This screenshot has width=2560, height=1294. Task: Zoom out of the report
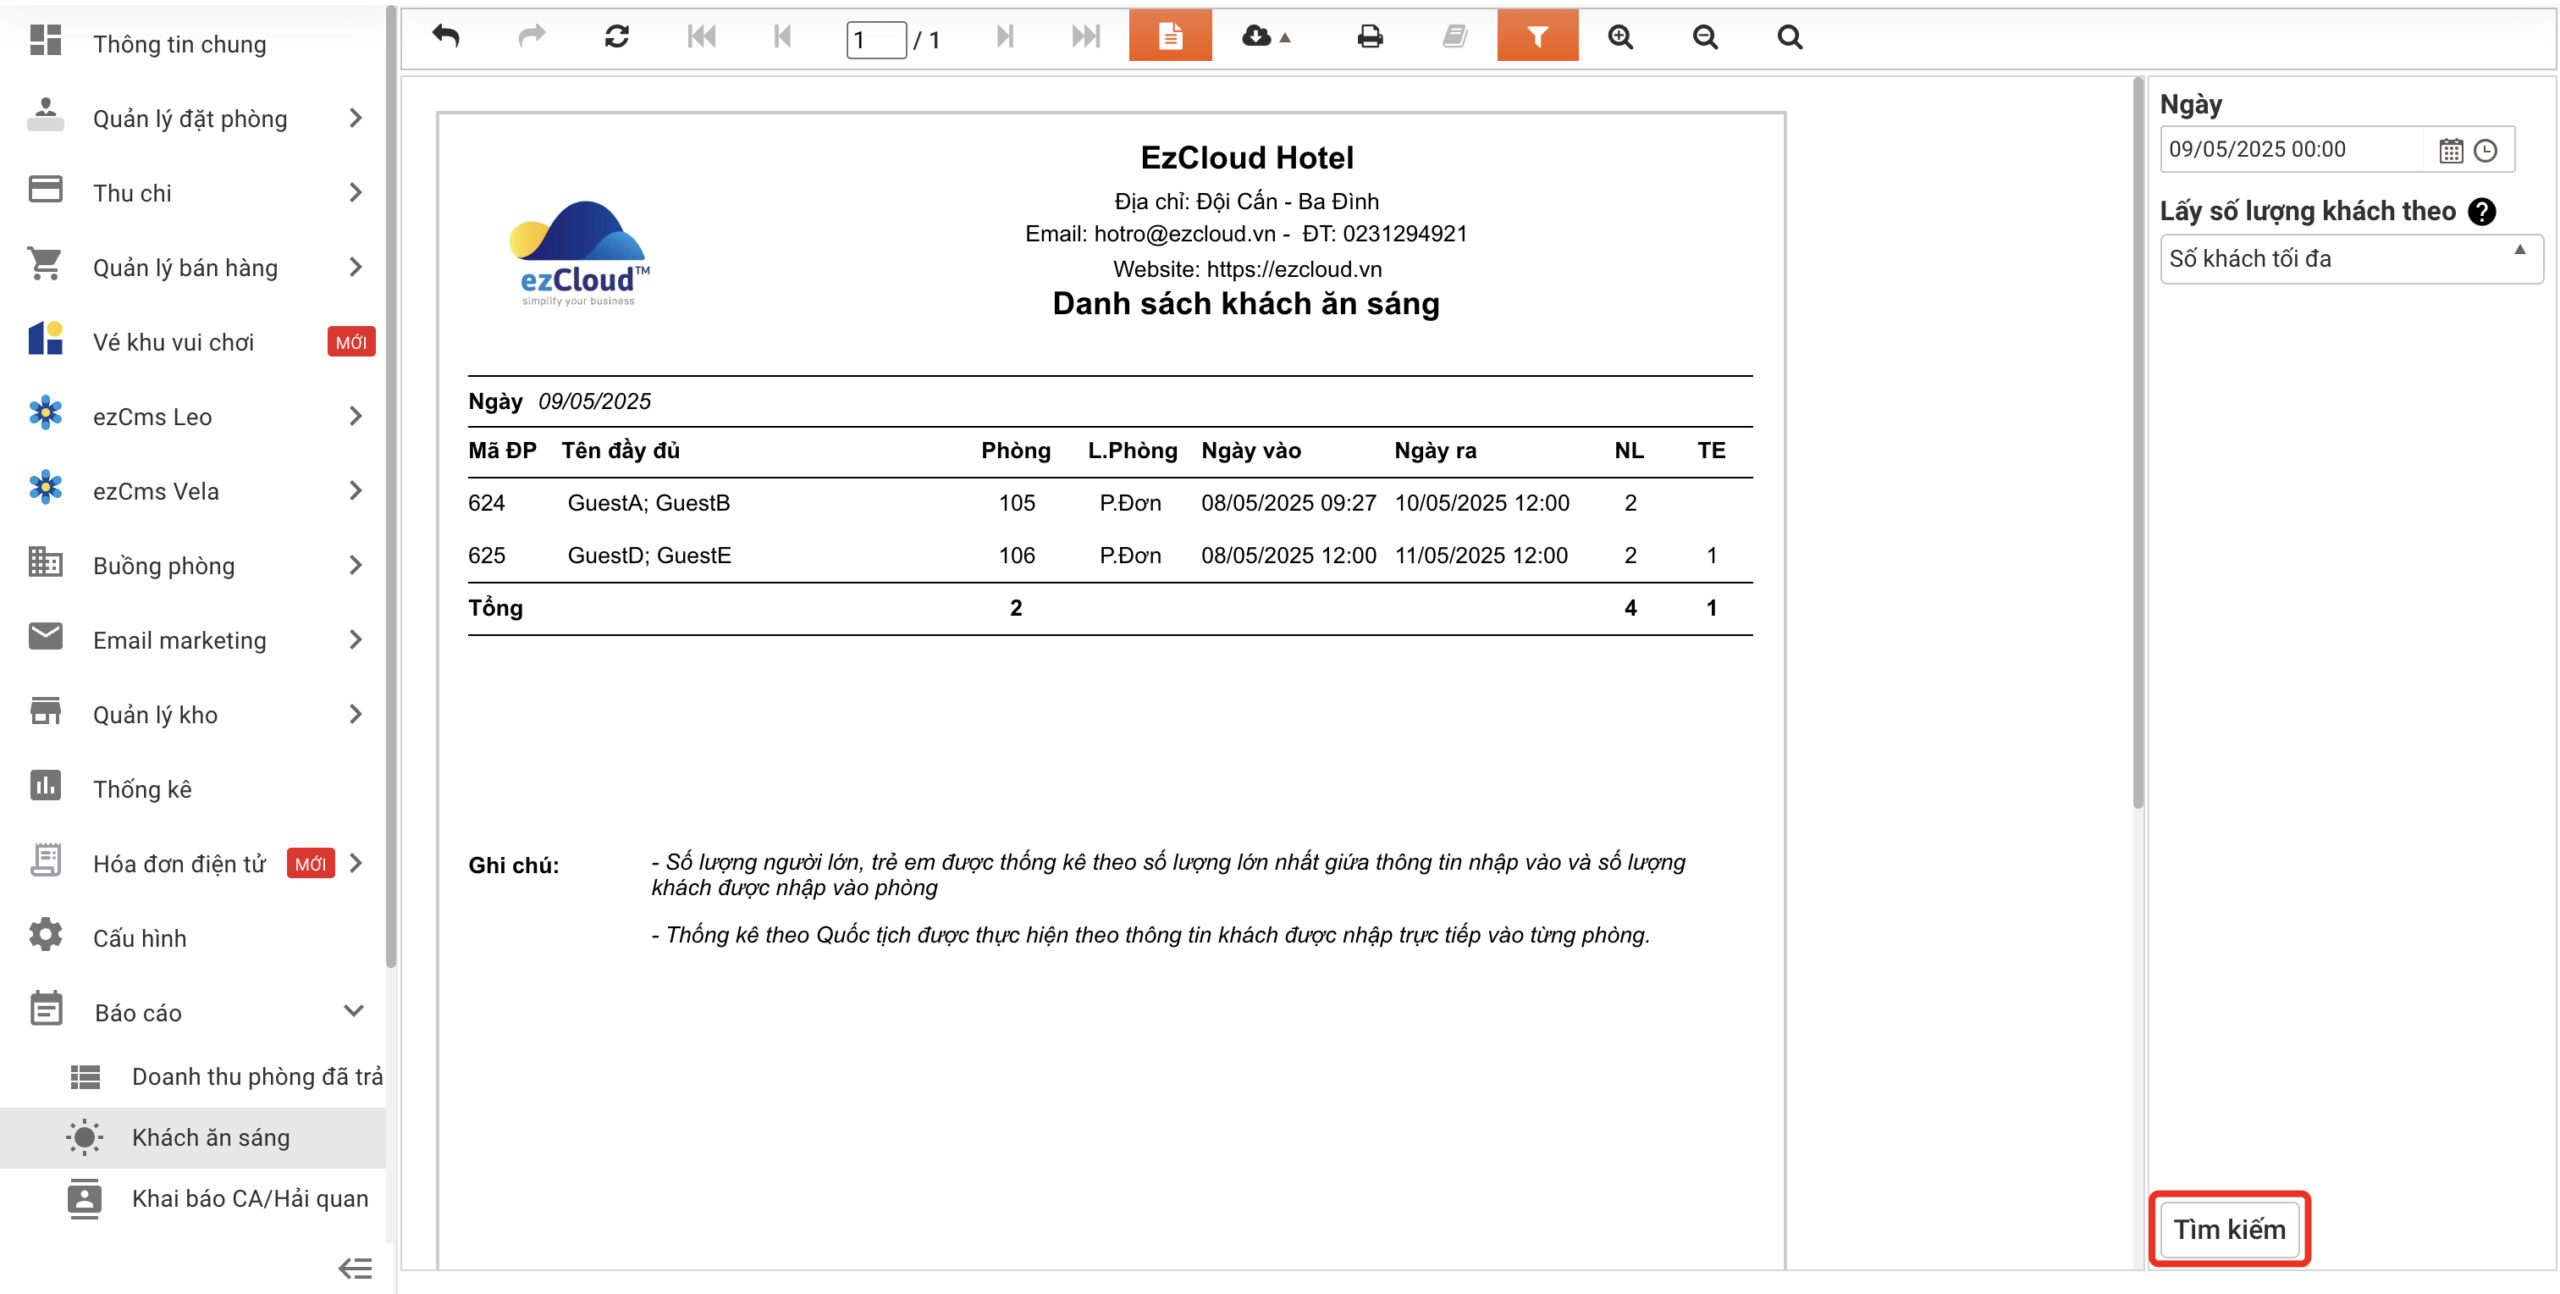point(1705,37)
